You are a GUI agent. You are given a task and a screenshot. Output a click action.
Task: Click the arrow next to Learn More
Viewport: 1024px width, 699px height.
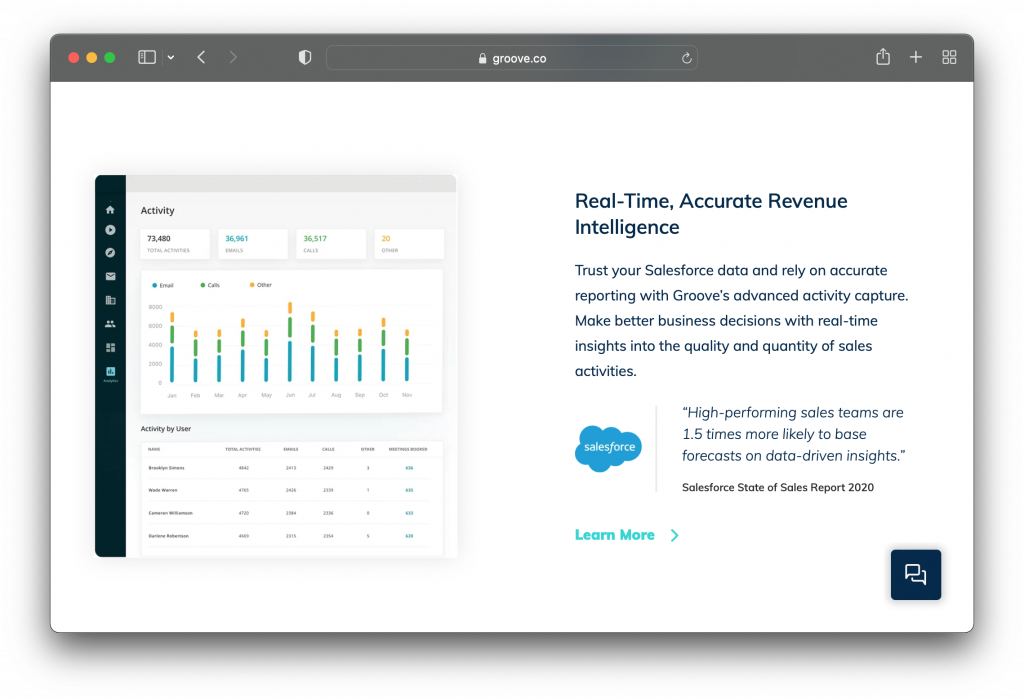674,535
